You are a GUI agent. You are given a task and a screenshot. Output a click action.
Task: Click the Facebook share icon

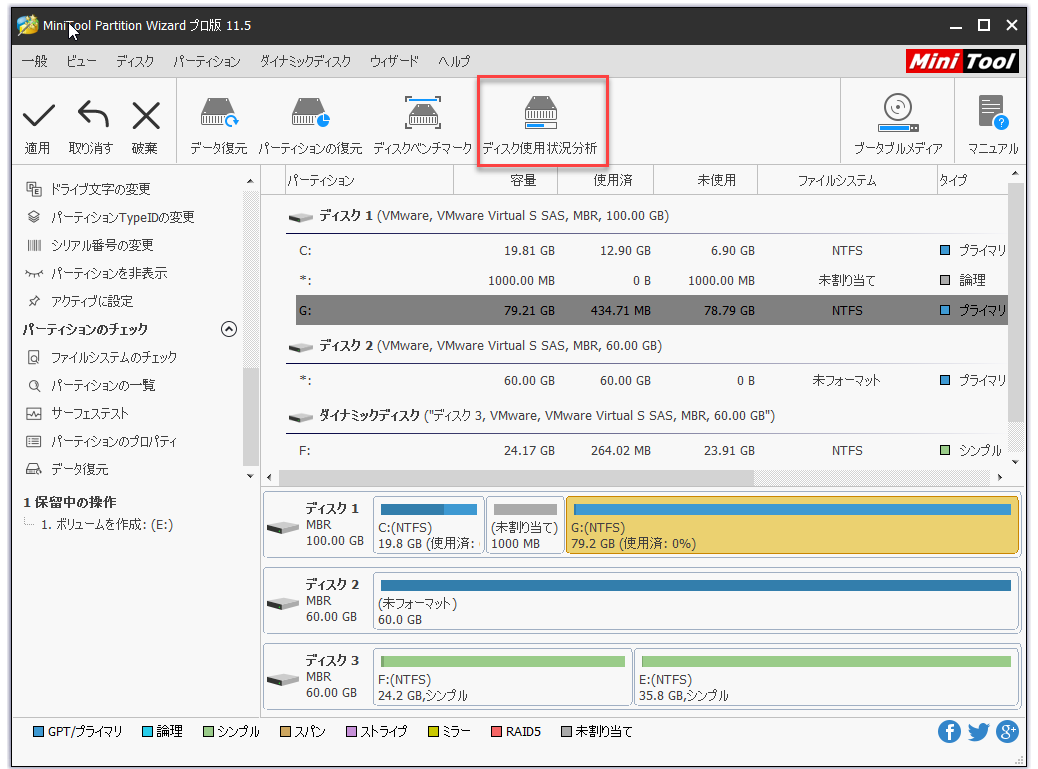(949, 731)
